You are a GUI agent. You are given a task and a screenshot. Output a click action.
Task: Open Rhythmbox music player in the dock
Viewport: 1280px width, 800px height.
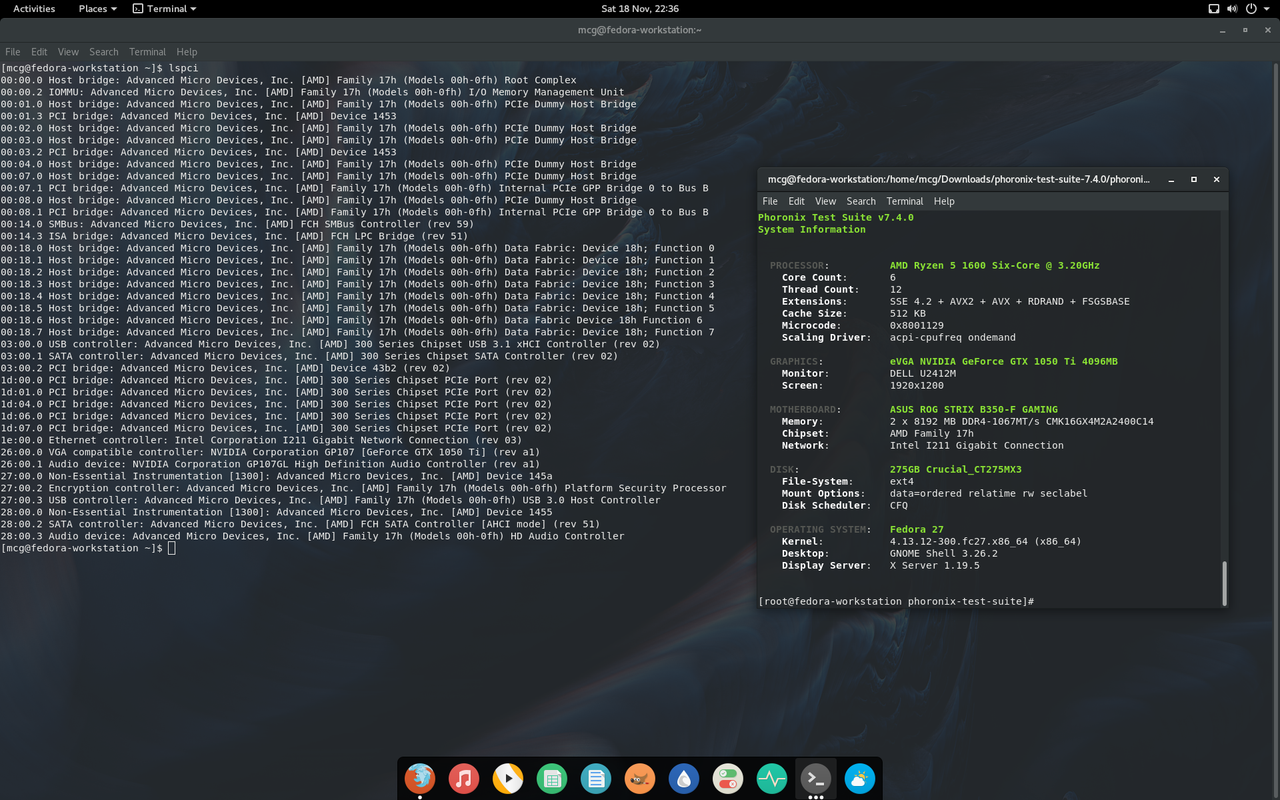tap(464, 779)
